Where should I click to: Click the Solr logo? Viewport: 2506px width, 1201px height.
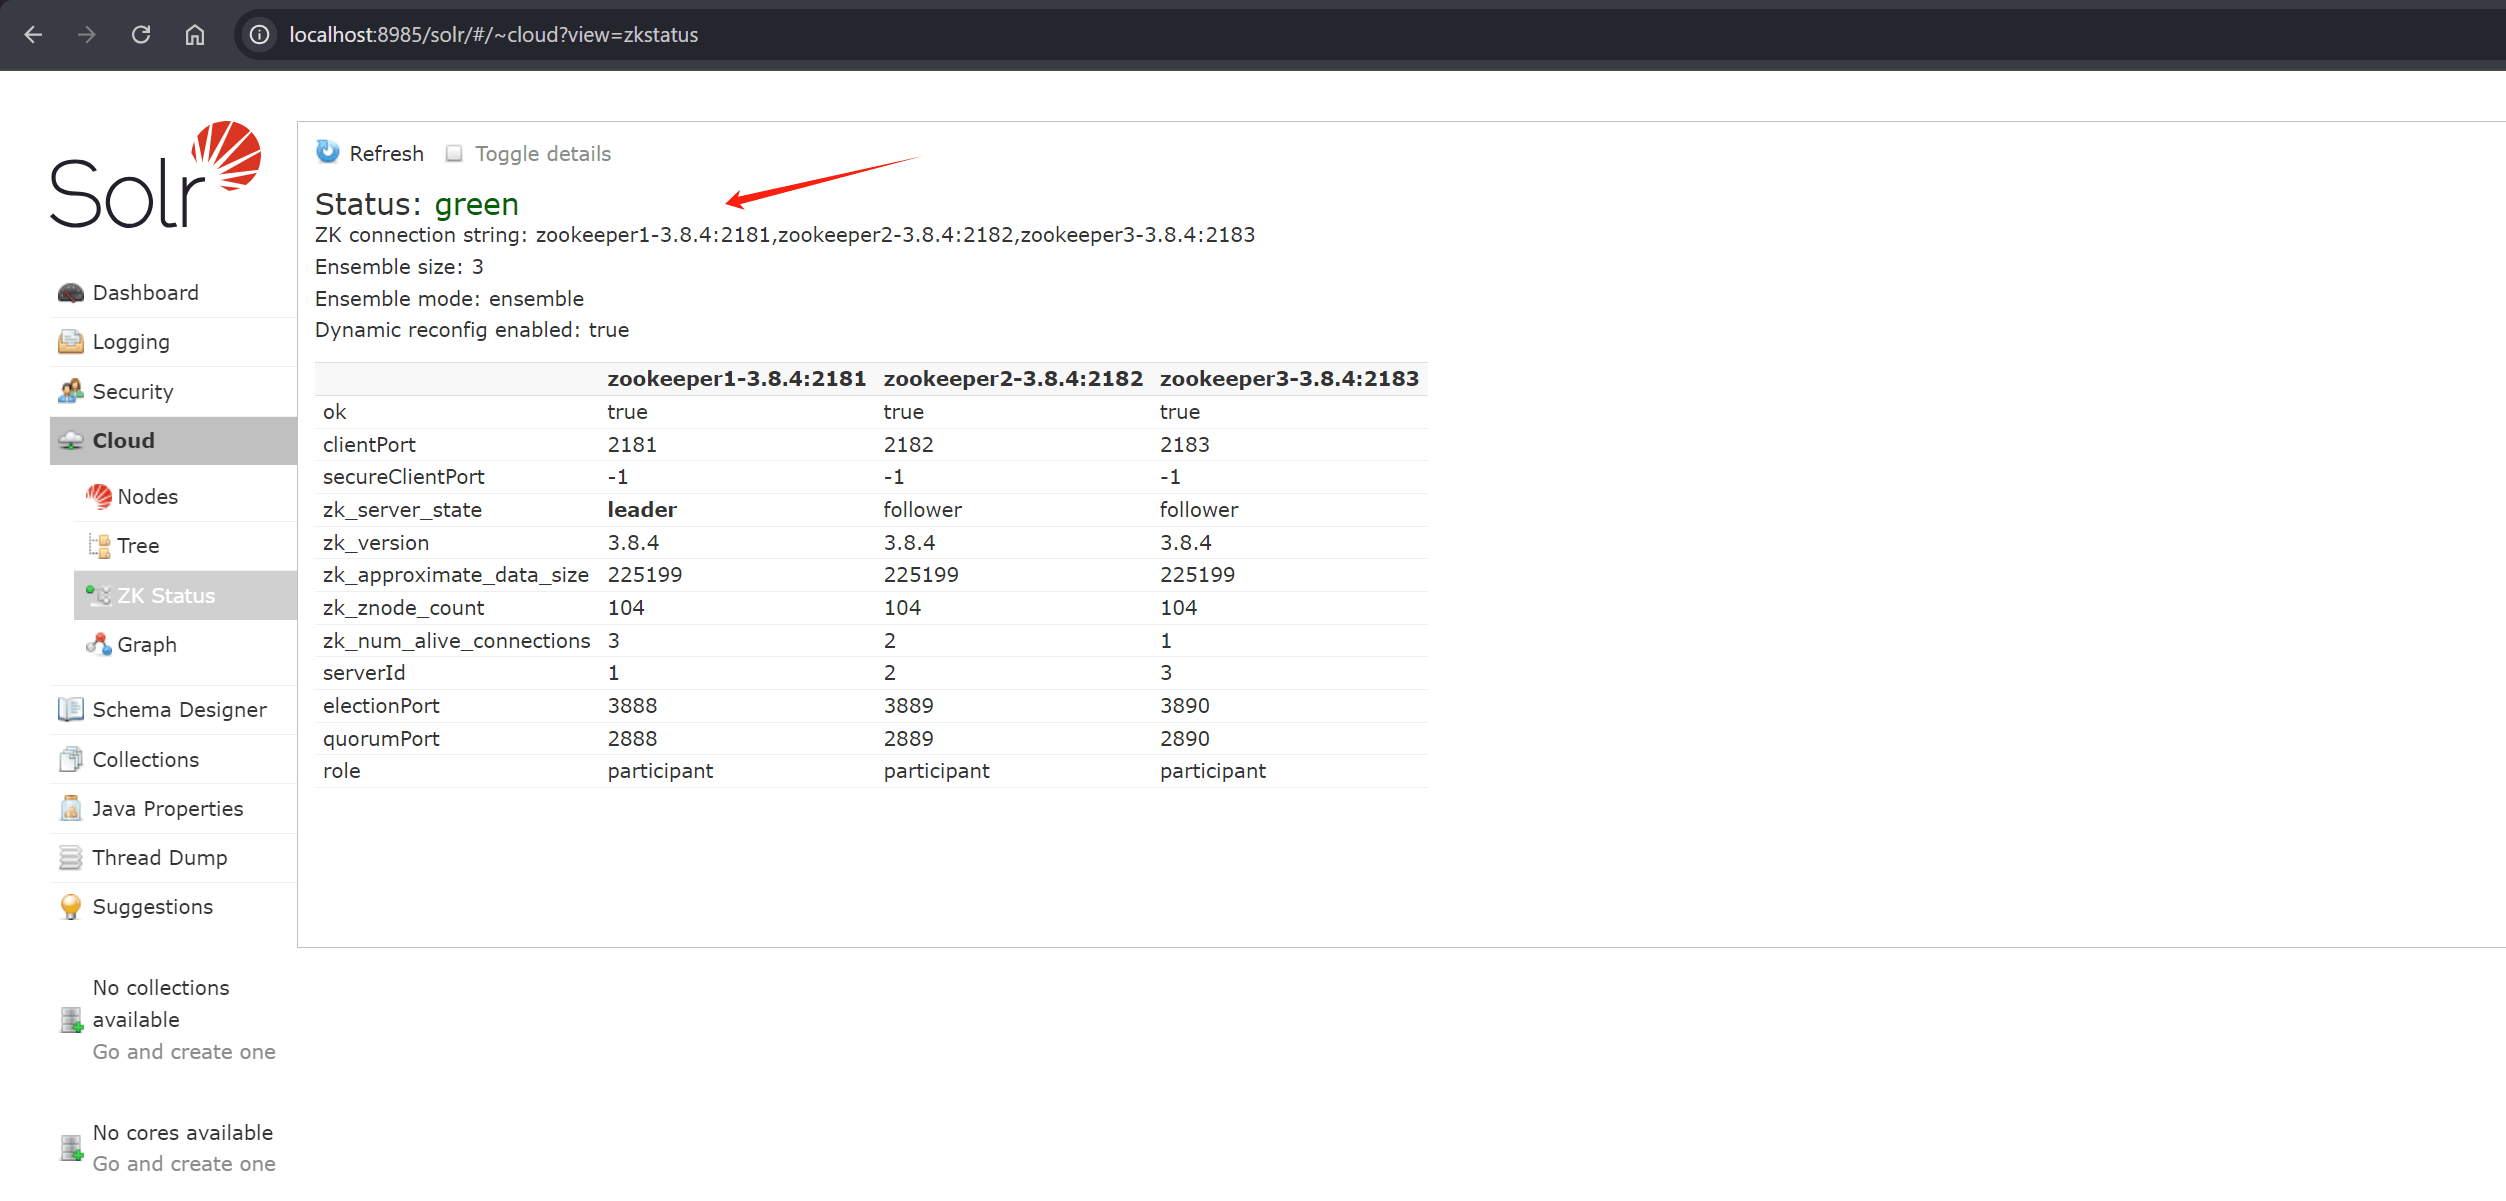[x=155, y=177]
